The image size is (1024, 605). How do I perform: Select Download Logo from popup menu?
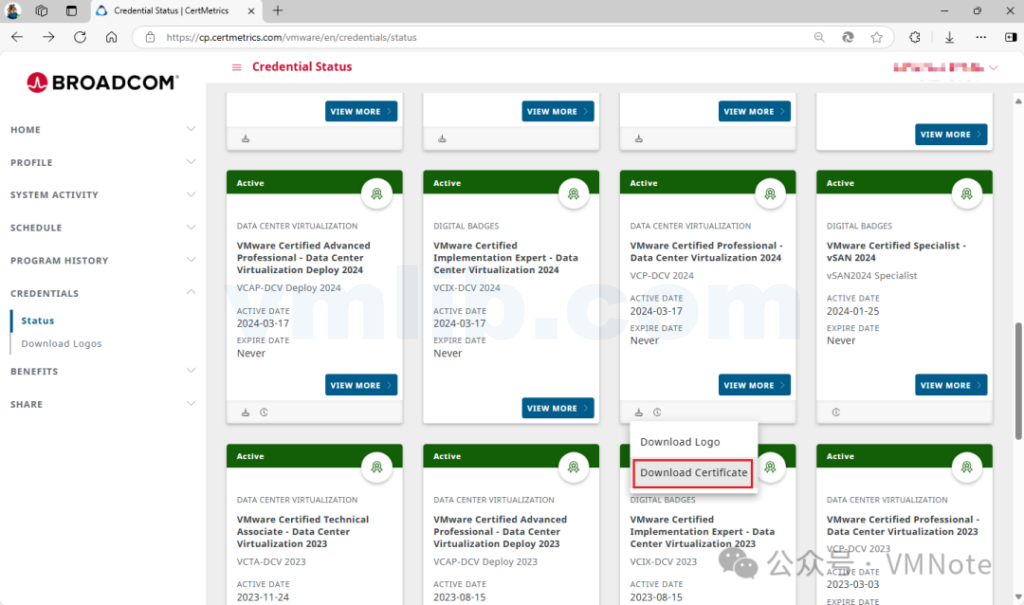(680, 442)
